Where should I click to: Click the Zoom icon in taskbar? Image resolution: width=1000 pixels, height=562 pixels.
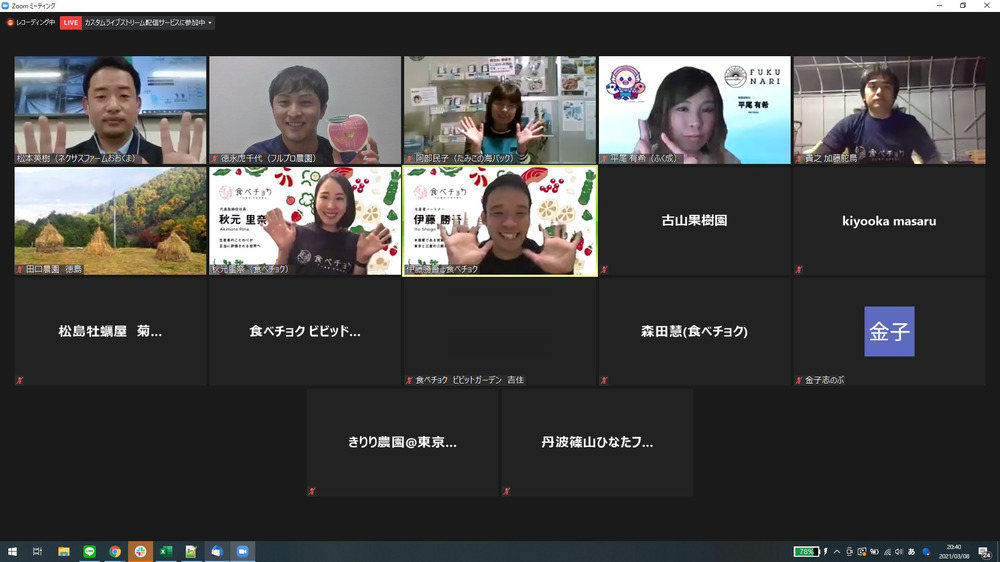pyautogui.click(x=242, y=551)
